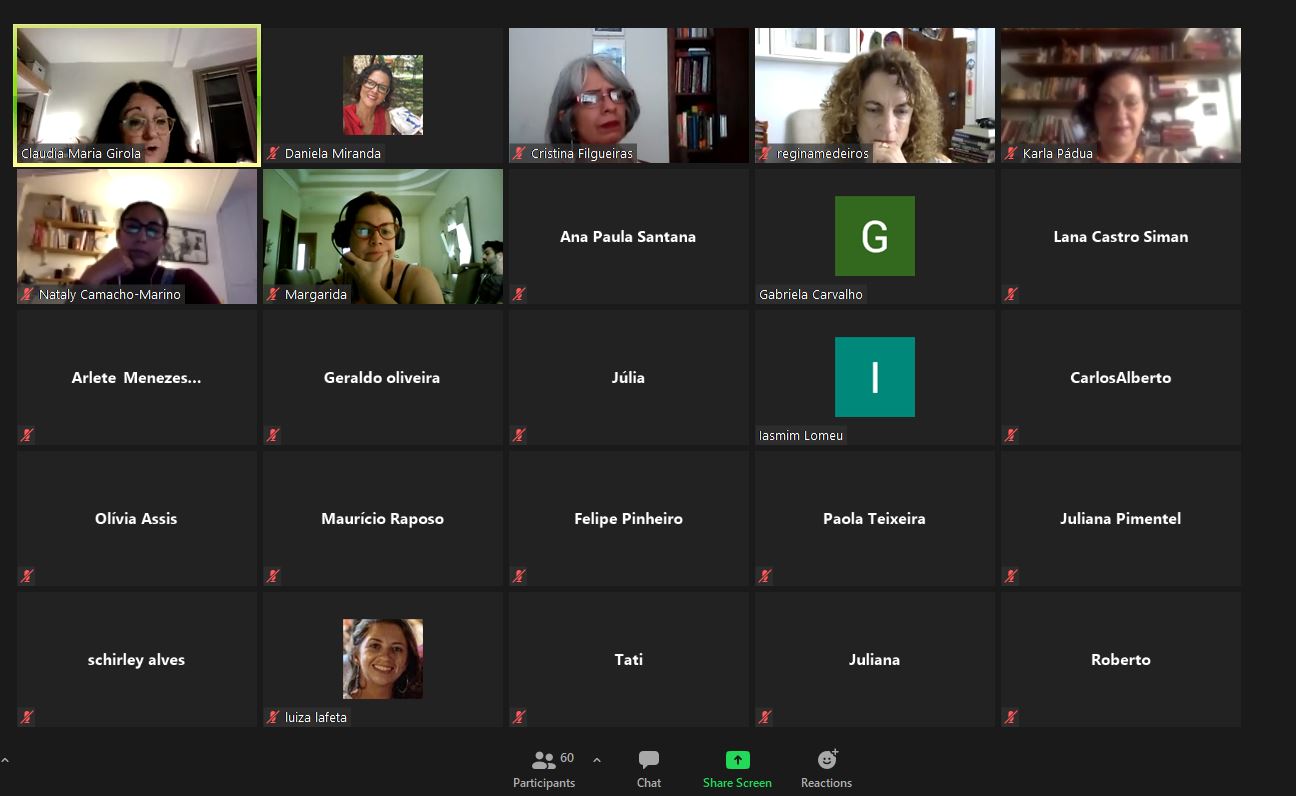Expand the hidden meeting controls chevron
Screen dimensions: 1296x796
5,761
